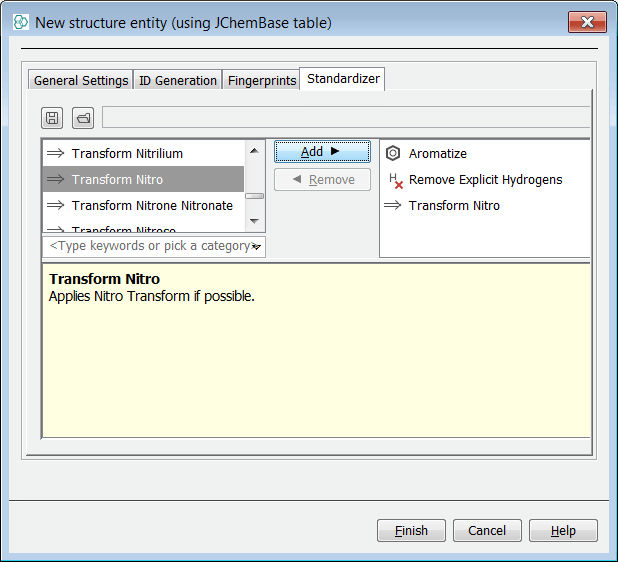Select Transform Nitrilium in the list
This screenshot has width=618, height=562.
pyautogui.click(x=127, y=154)
